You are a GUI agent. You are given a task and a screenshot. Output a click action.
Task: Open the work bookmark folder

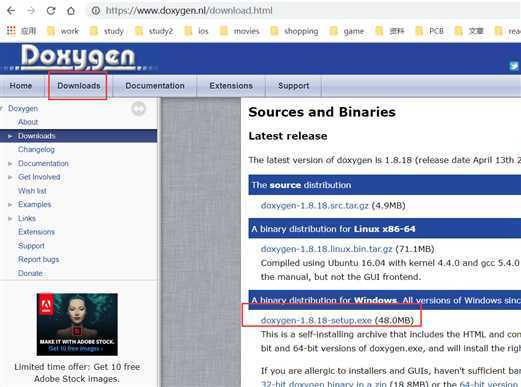[x=63, y=31]
